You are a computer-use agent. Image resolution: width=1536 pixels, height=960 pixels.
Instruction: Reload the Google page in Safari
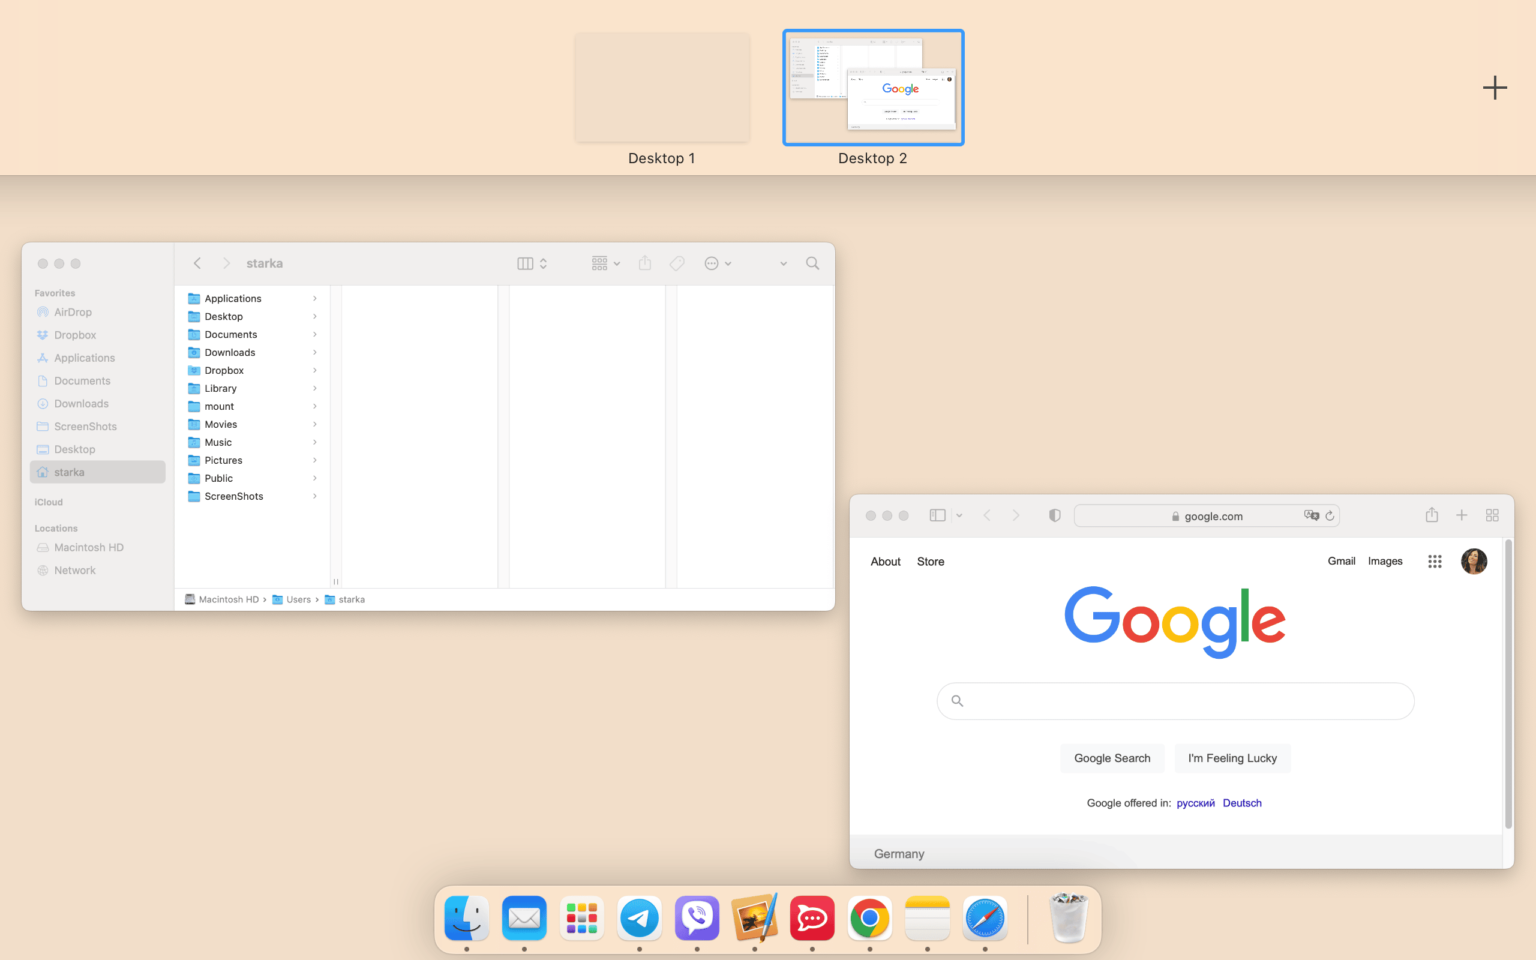coord(1331,515)
